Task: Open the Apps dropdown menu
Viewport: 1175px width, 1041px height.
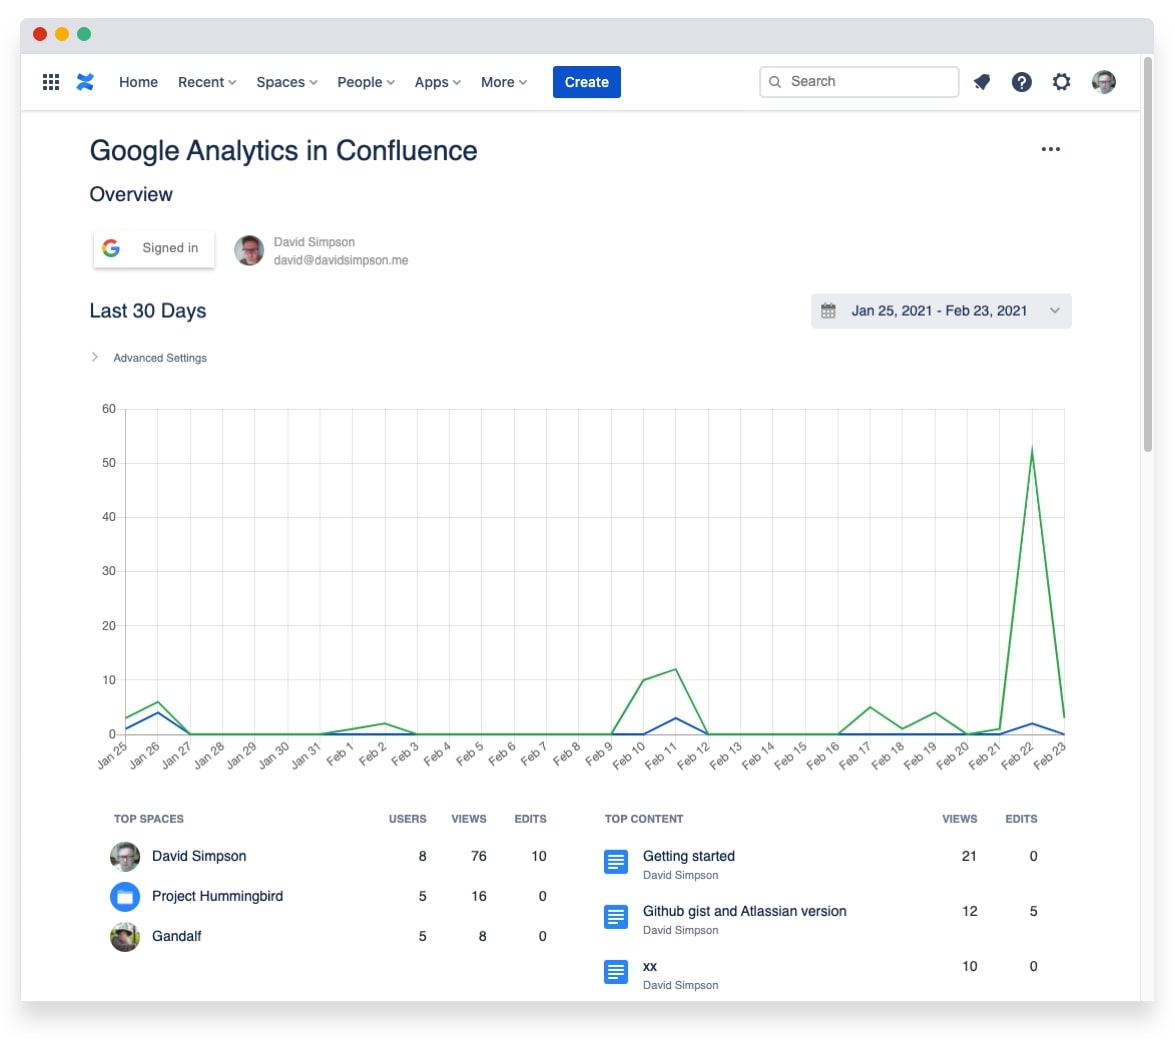Action: coord(438,82)
